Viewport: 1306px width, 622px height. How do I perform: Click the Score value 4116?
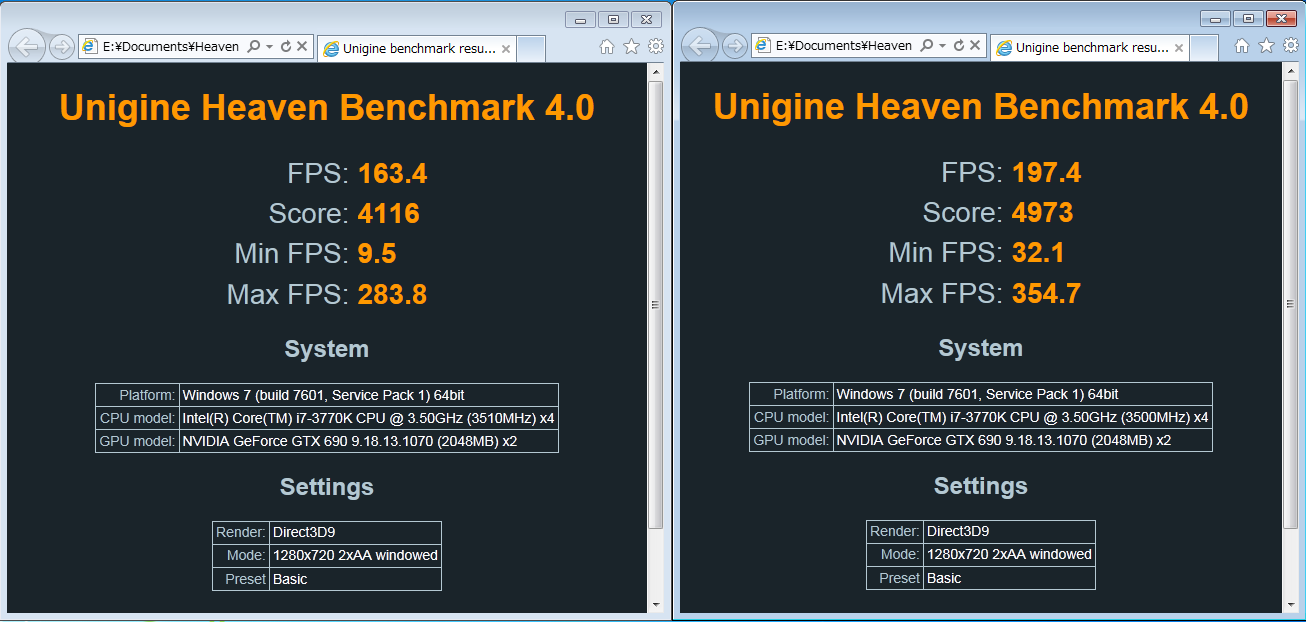[389, 214]
